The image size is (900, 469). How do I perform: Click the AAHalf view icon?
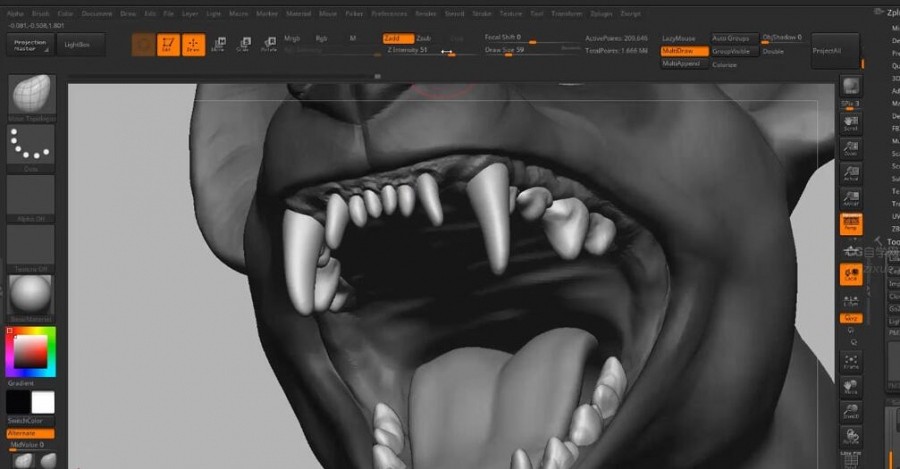coord(851,199)
